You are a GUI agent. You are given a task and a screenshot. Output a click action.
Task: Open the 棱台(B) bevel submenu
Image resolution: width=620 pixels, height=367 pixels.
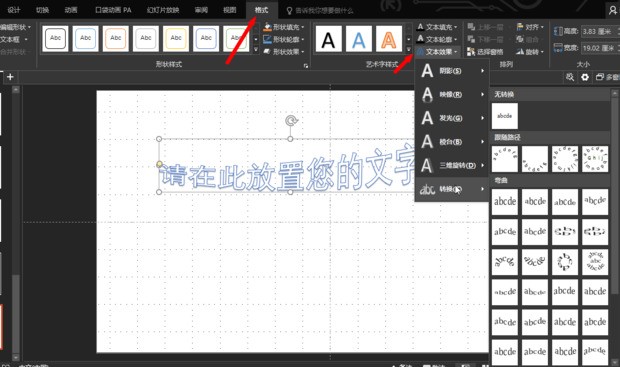pos(452,142)
